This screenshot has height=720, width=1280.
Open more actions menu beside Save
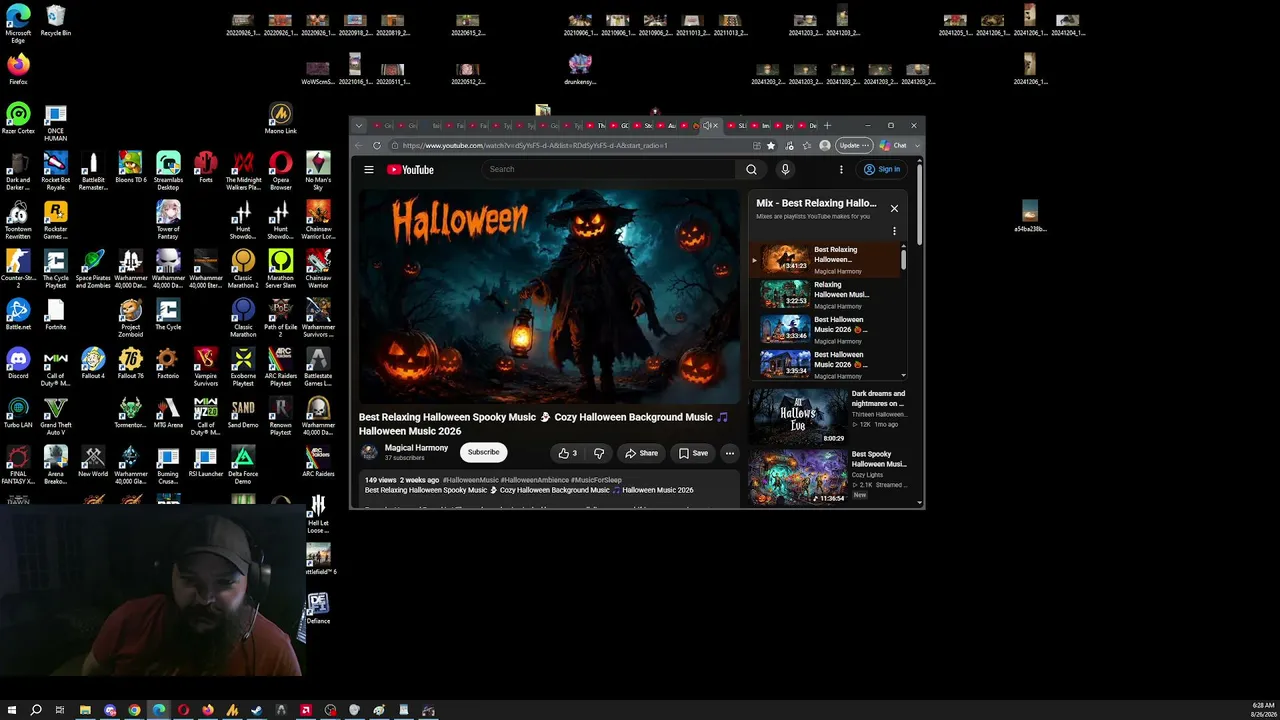(x=730, y=453)
